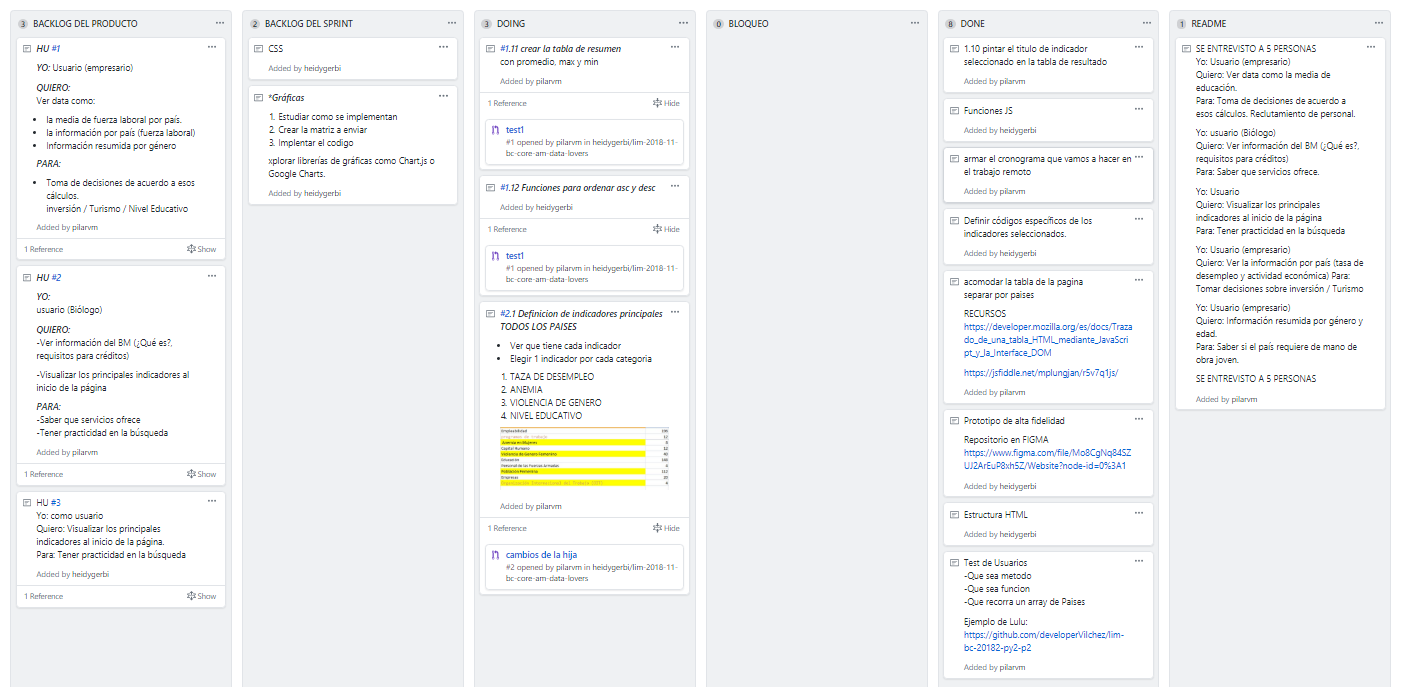The width and height of the screenshot is (1401, 687).
Task: Open *Gráficas card options menu
Action: click(443, 96)
